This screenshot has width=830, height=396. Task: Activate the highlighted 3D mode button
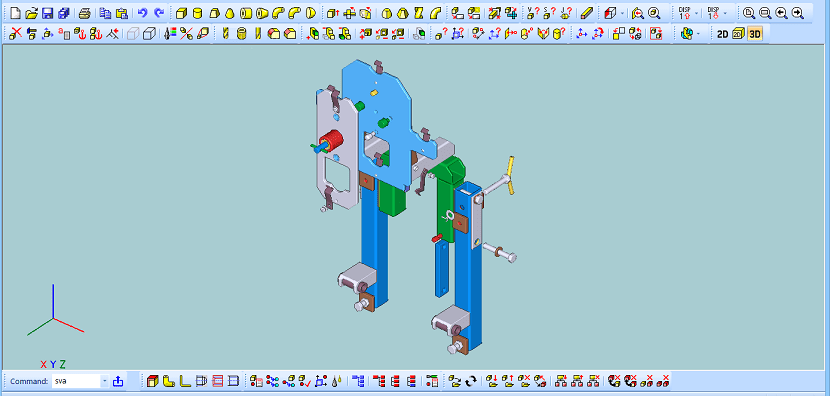[755, 34]
